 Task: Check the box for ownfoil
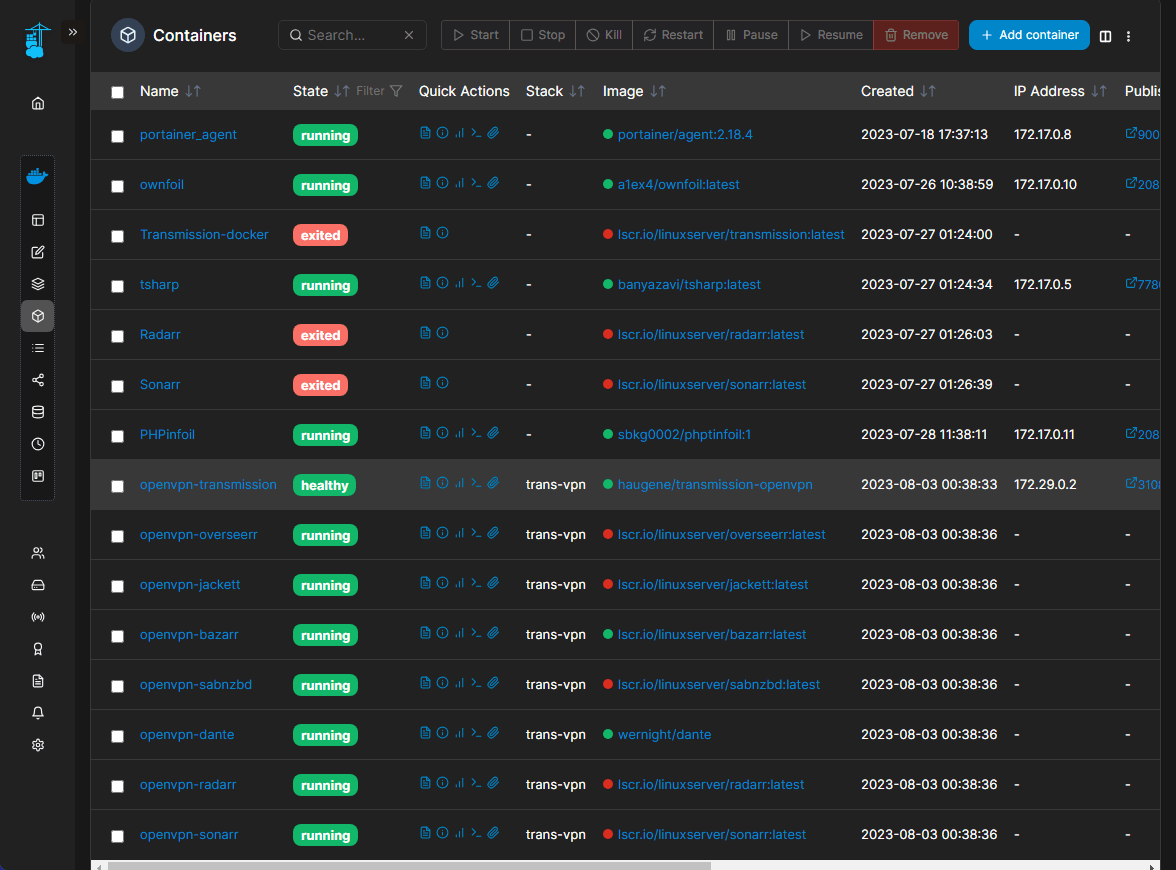pos(118,186)
